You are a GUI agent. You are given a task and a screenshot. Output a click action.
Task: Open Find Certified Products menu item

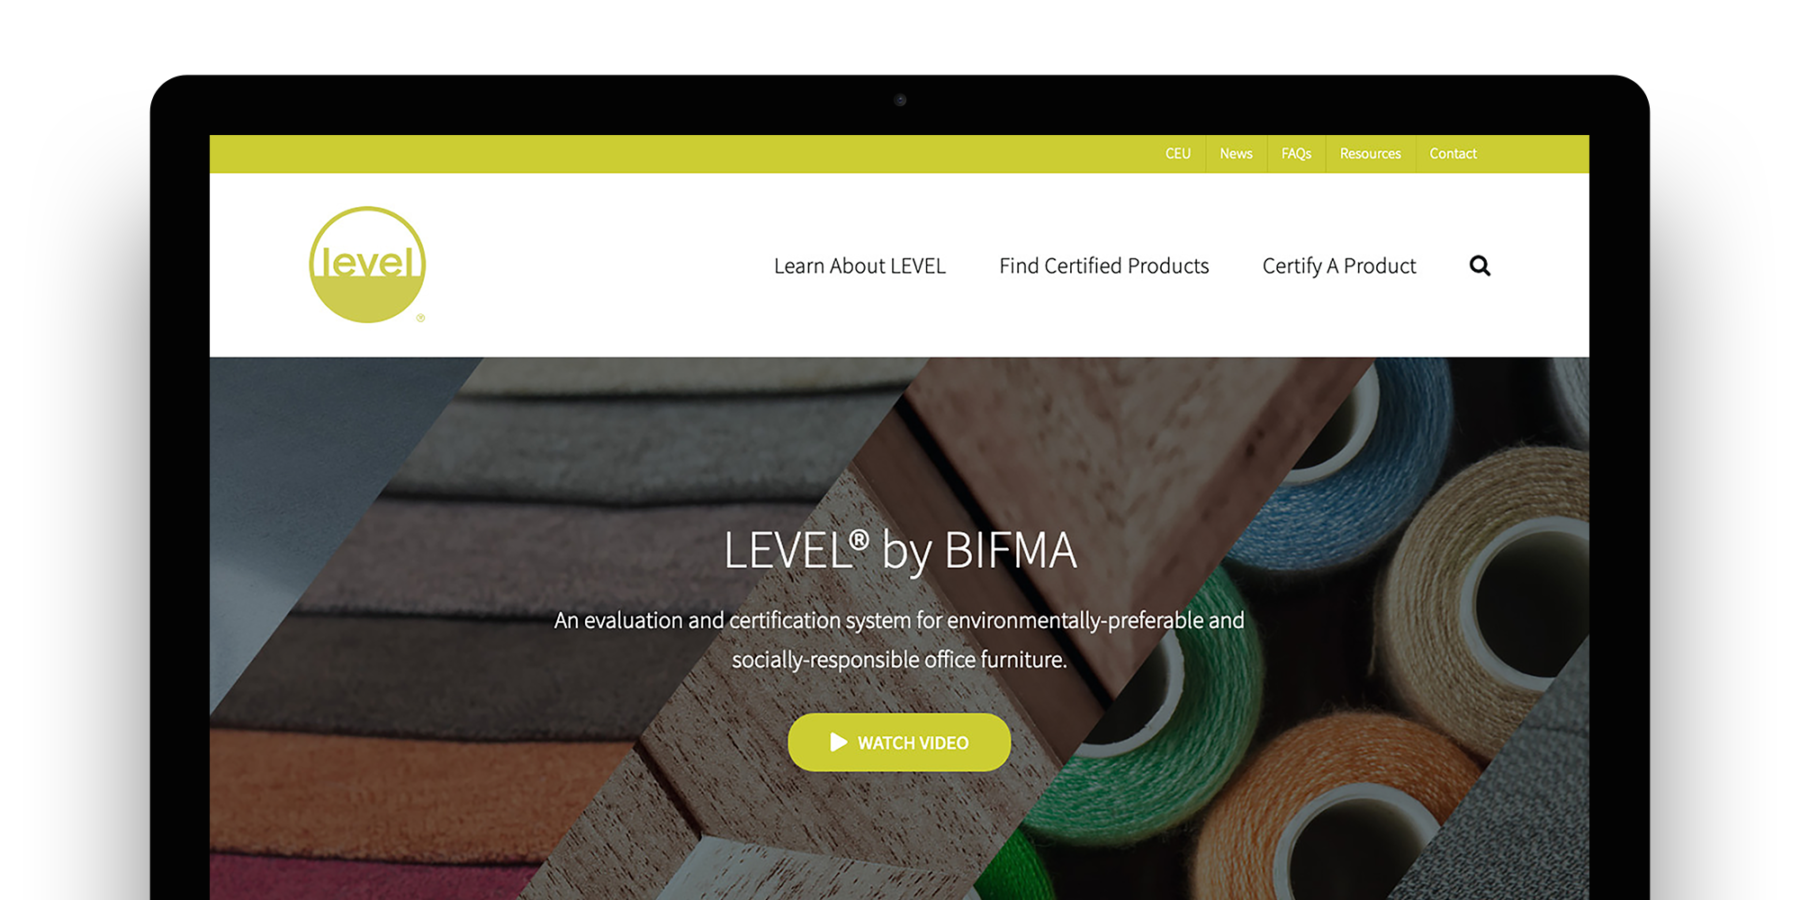[x=1104, y=266]
